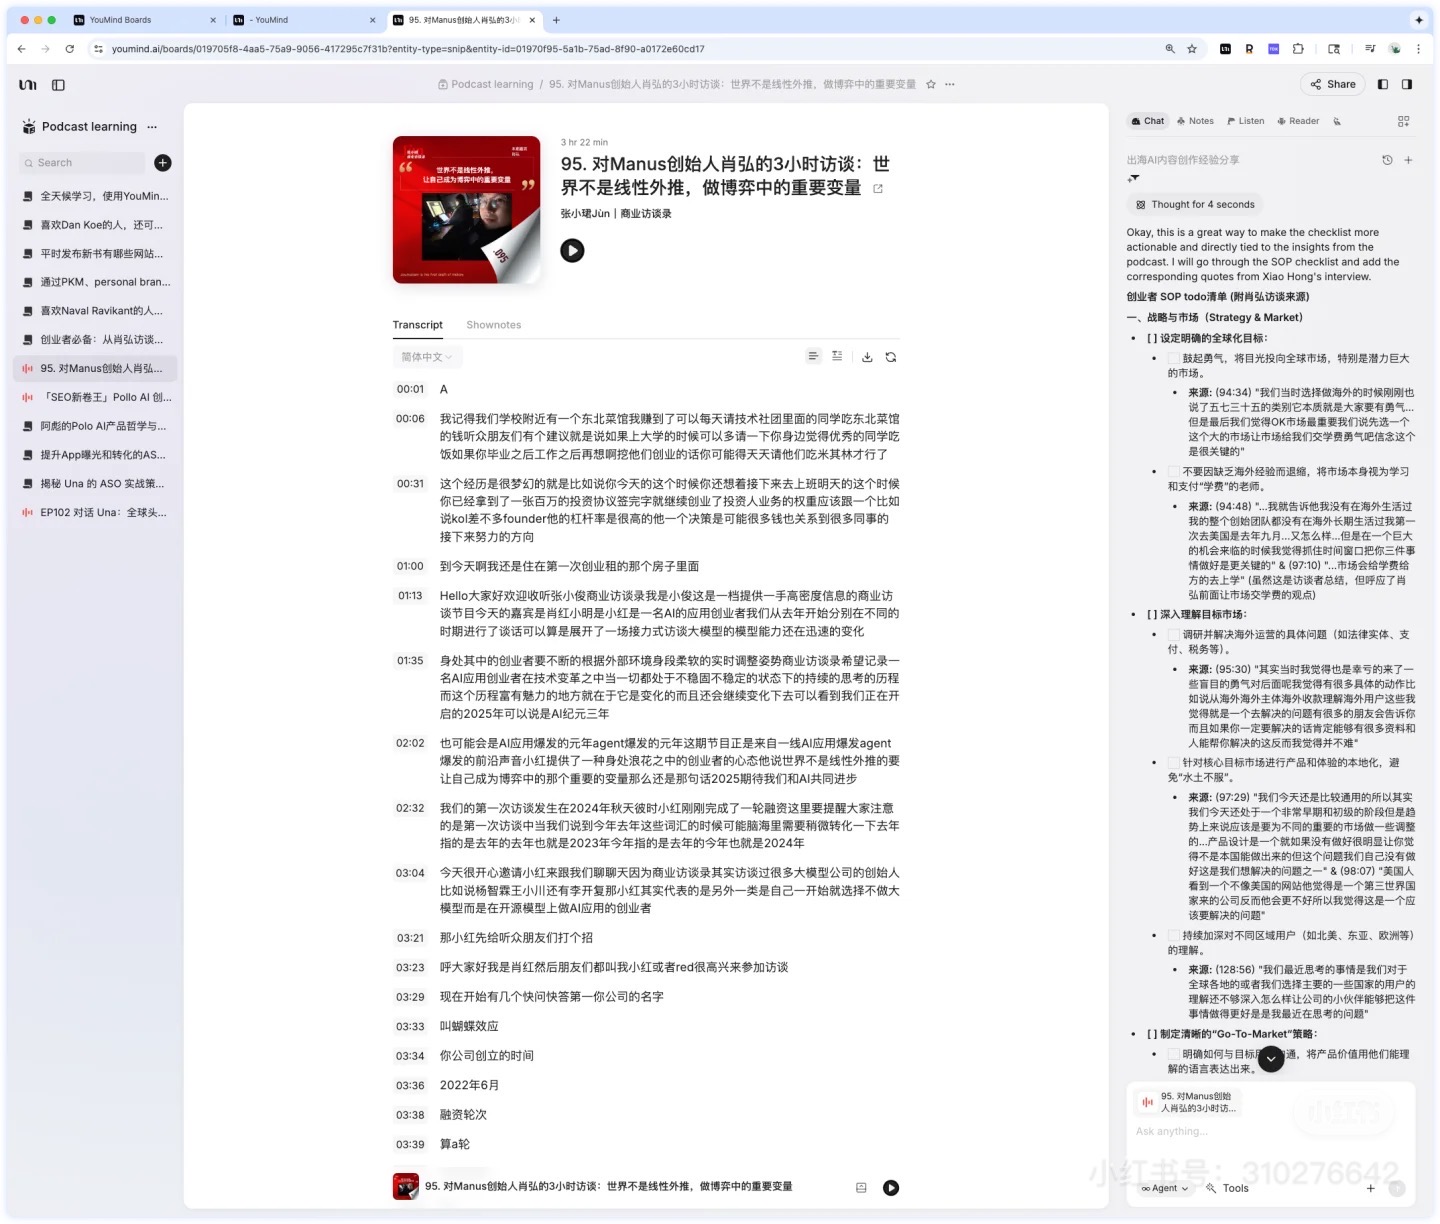This screenshot has height=1224, width=1440.
Task: Open the Listen tab
Action: [x=1245, y=121]
